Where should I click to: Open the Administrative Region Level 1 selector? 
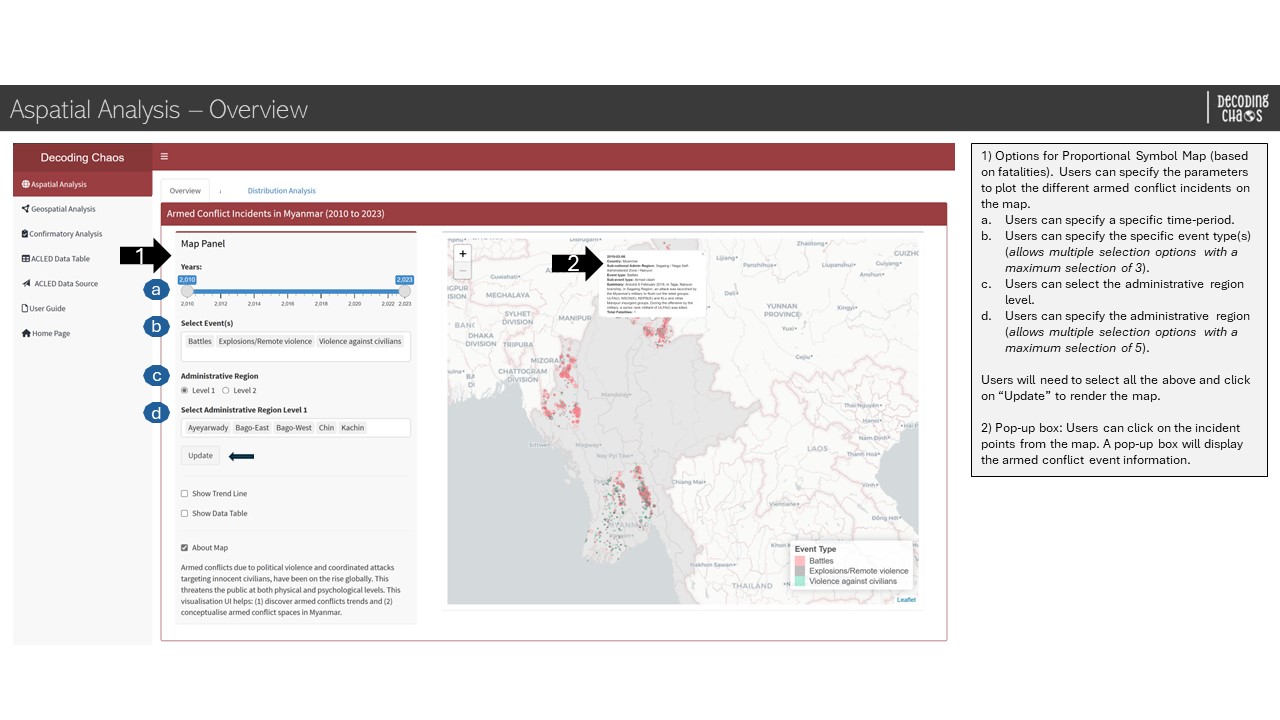[x=295, y=428]
